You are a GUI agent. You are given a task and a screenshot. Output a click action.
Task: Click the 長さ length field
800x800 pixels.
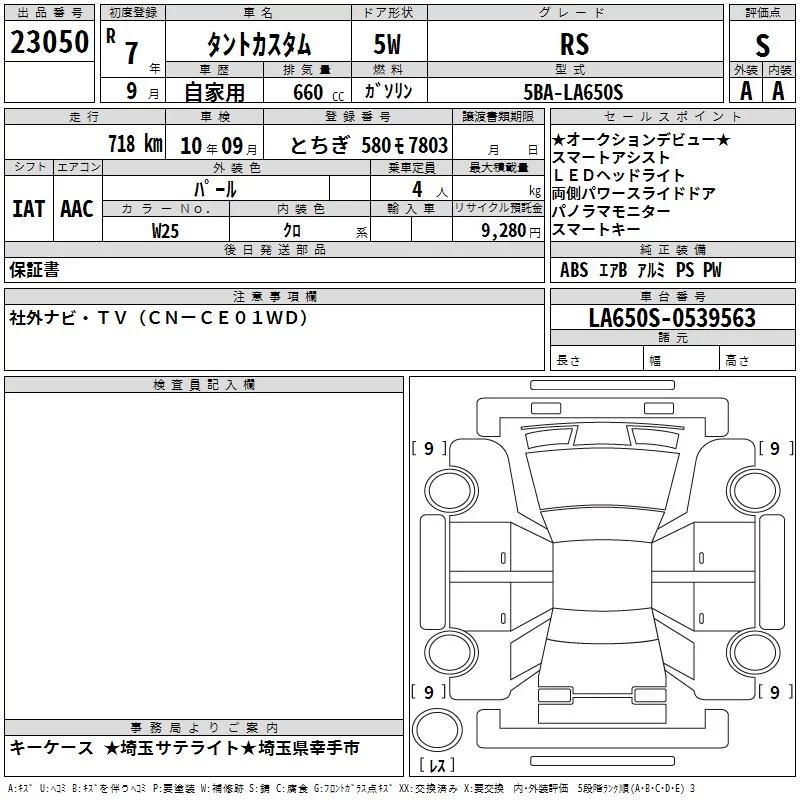597,360
